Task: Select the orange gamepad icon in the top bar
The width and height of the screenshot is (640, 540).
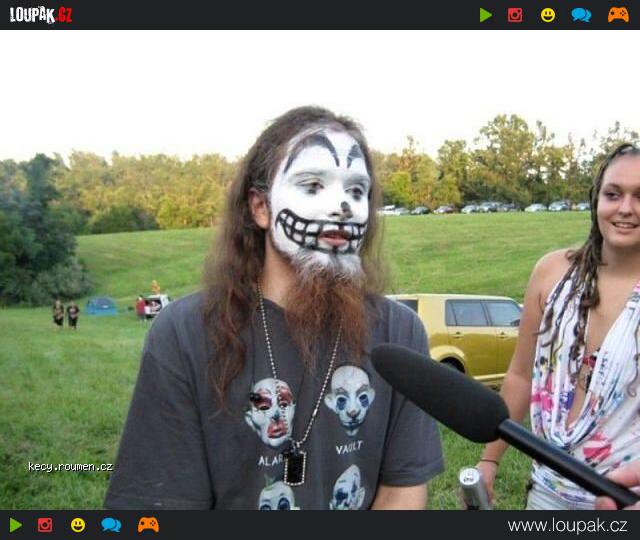Action: [618, 15]
